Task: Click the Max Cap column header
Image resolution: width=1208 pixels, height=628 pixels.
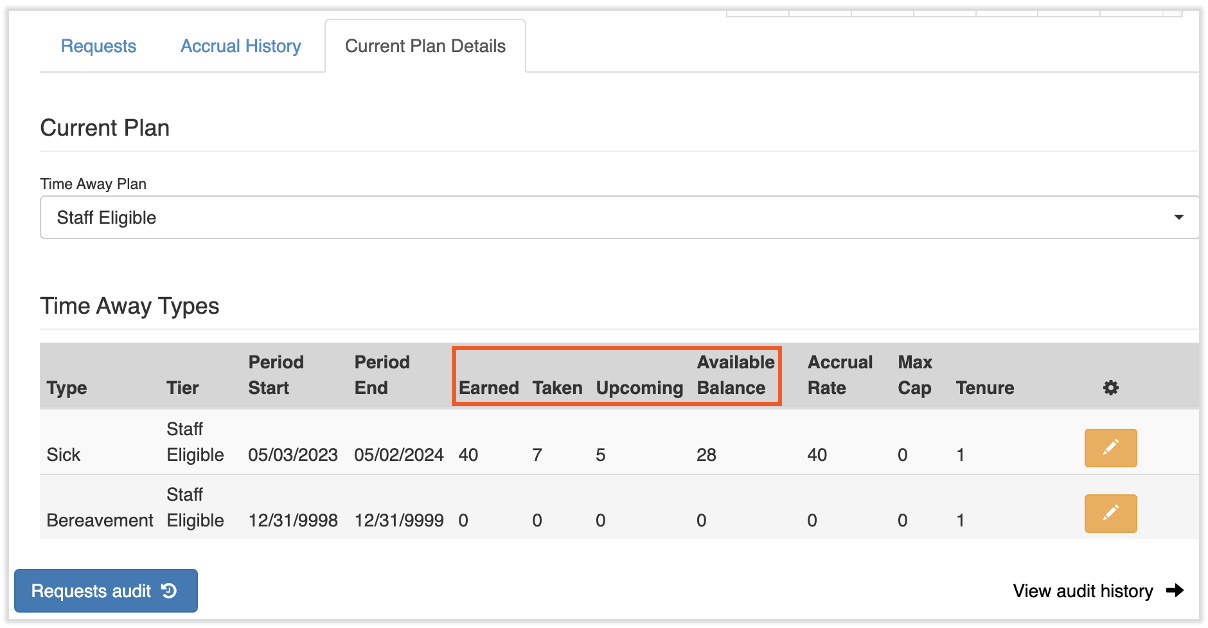Action: [x=914, y=375]
